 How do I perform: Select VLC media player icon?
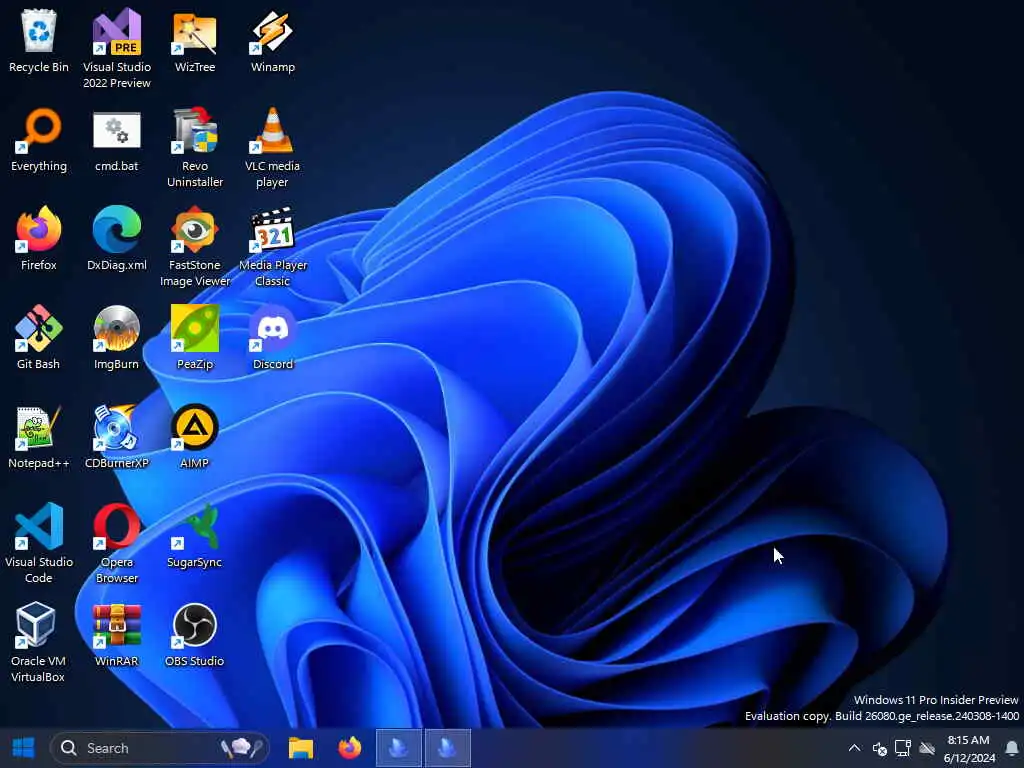click(x=272, y=146)
